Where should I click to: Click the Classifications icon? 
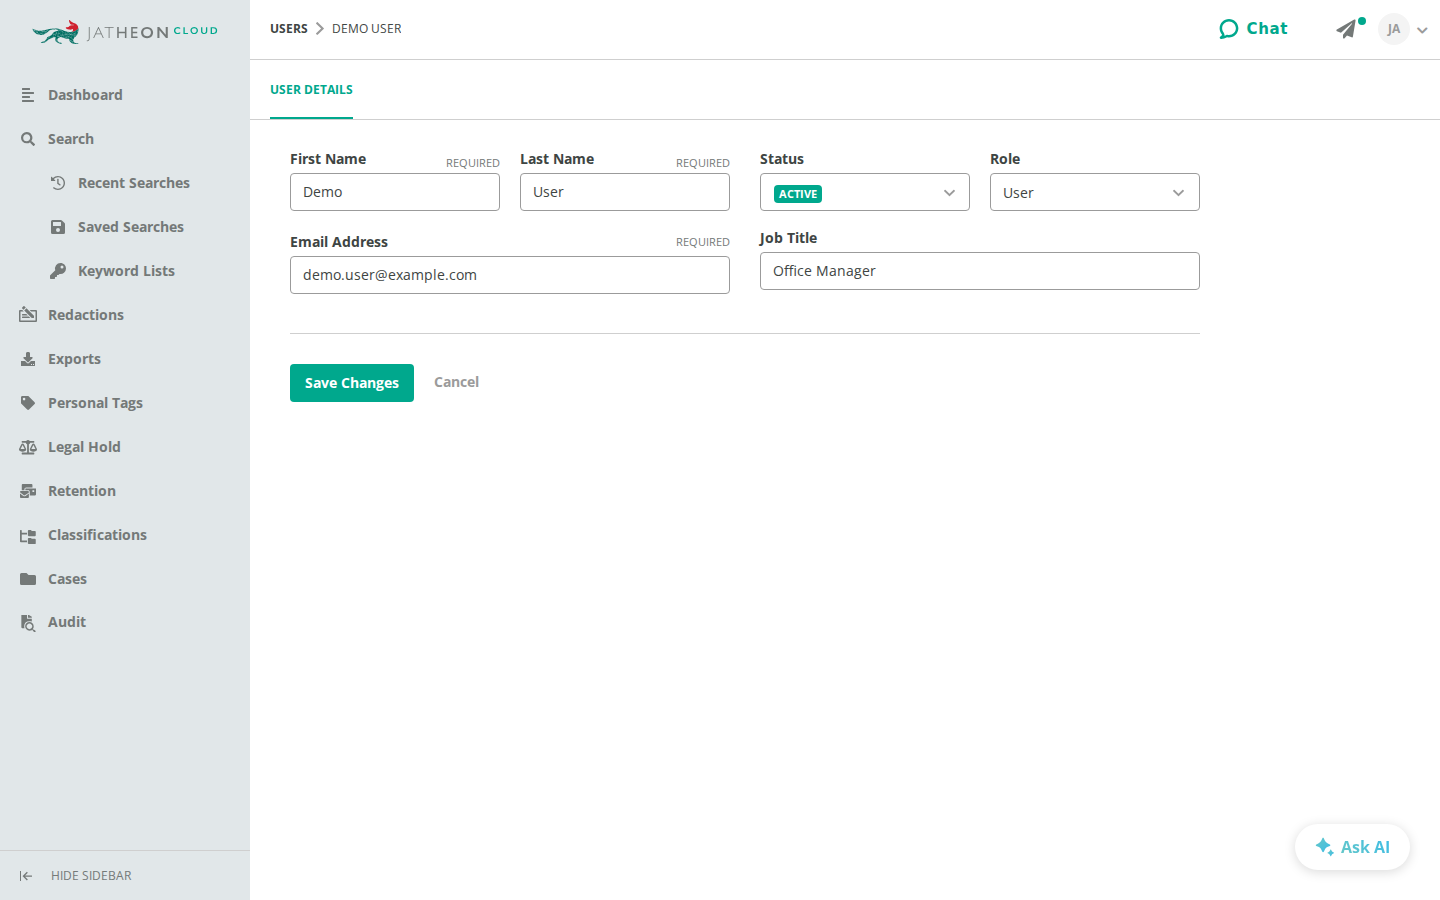pos(28,536)
